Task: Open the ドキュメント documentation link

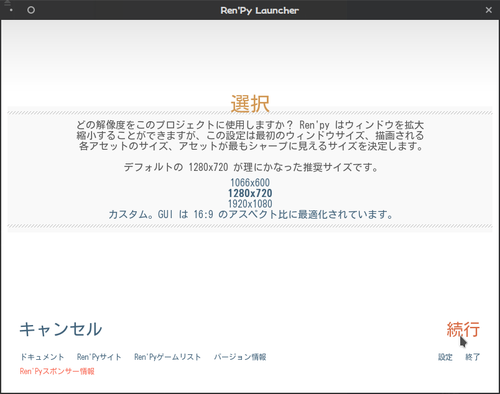Action: [x=42, y=357]
